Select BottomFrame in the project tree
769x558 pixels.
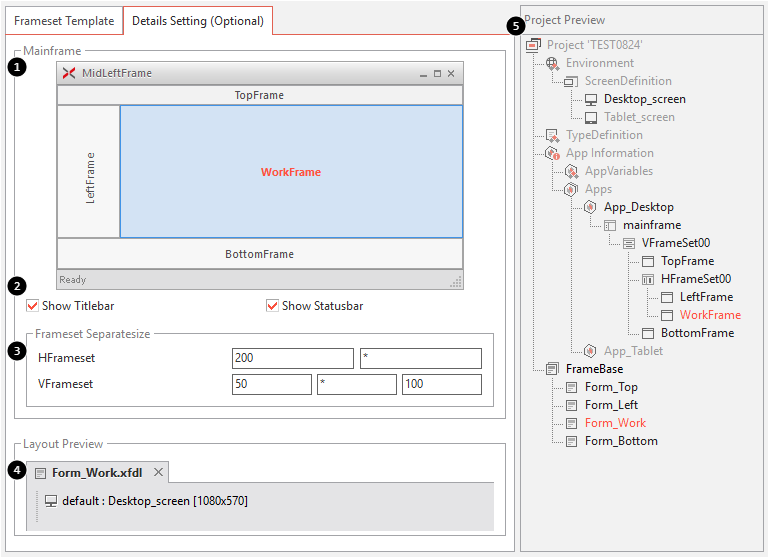coord(697,333)
